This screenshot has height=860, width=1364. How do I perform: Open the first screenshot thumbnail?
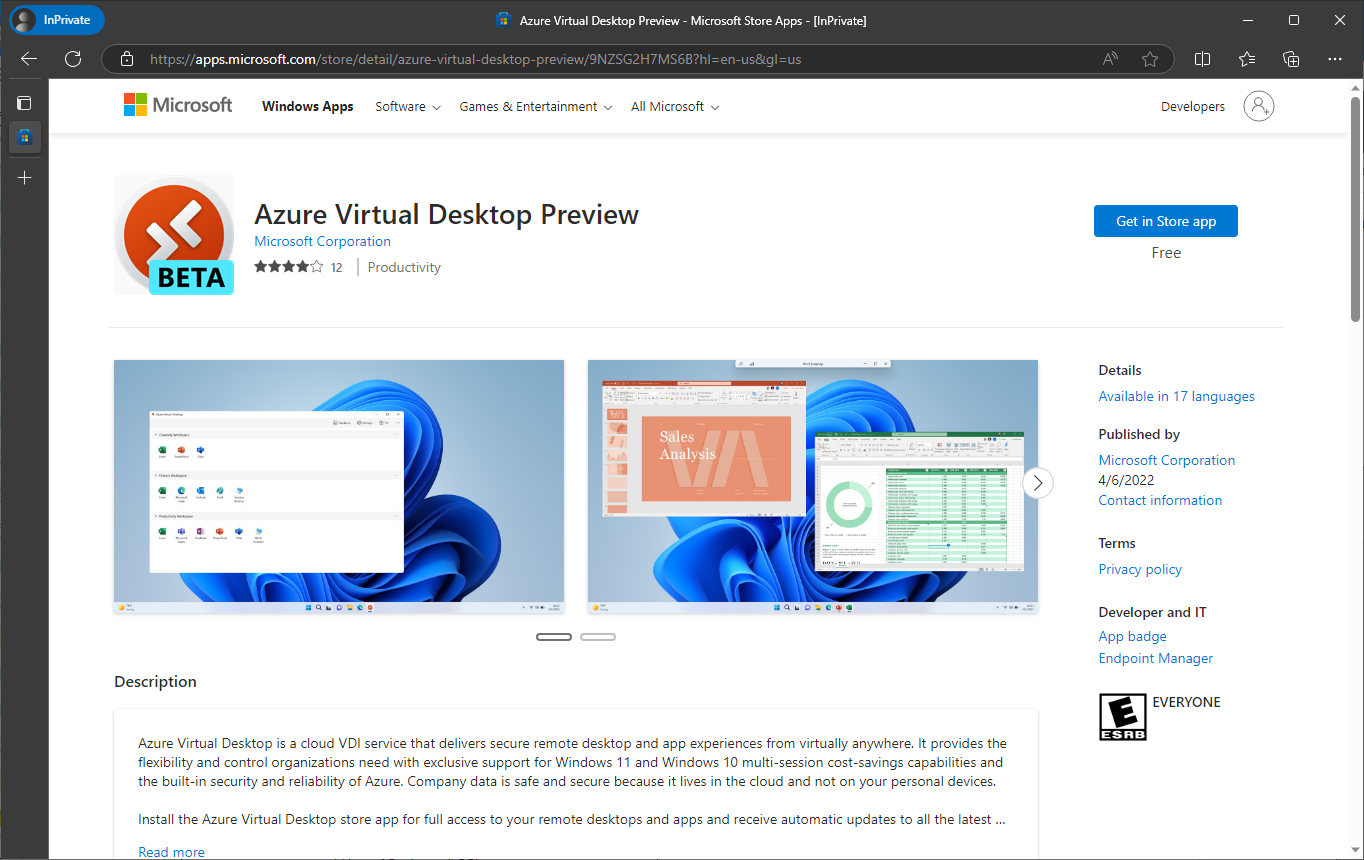coord(339,487)
